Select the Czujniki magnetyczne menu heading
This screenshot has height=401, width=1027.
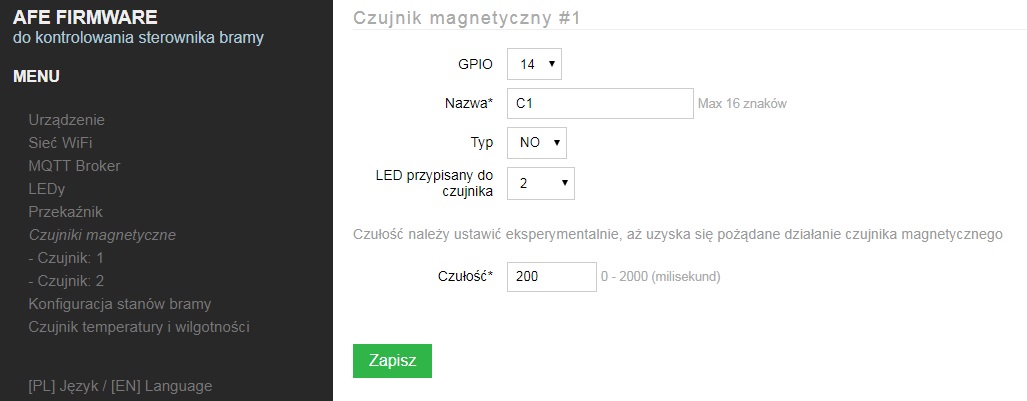pos(102,235)
